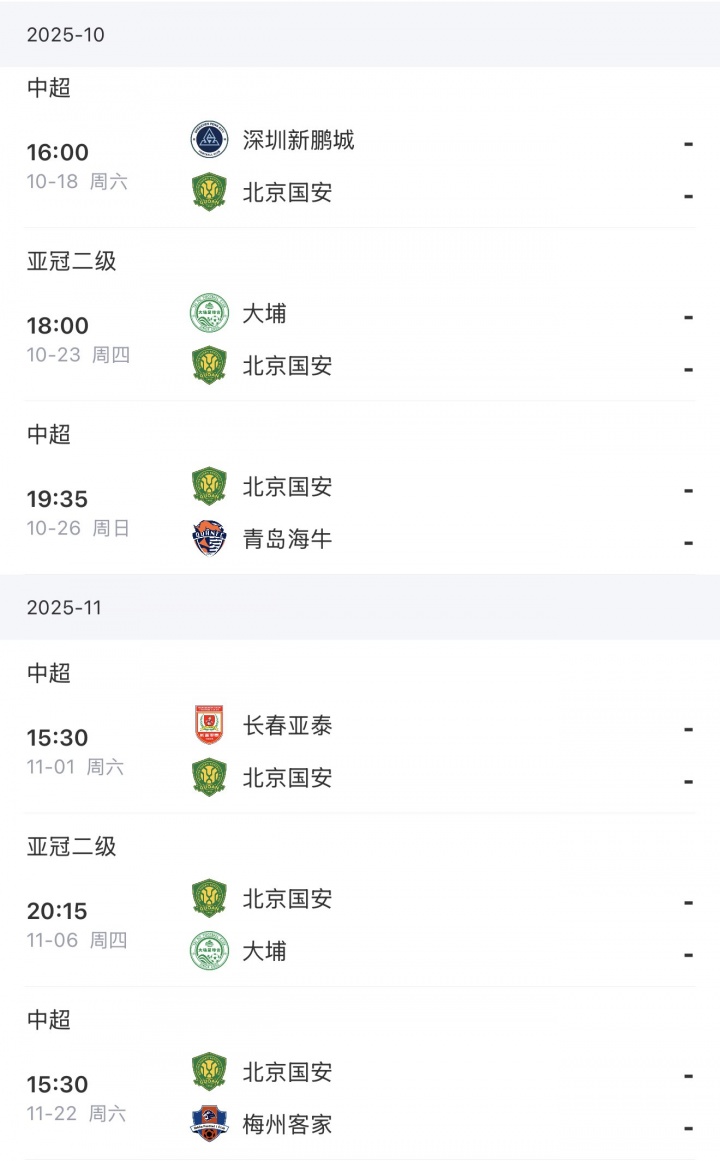Tap the Meizhou Hakka team logo

209,1124
